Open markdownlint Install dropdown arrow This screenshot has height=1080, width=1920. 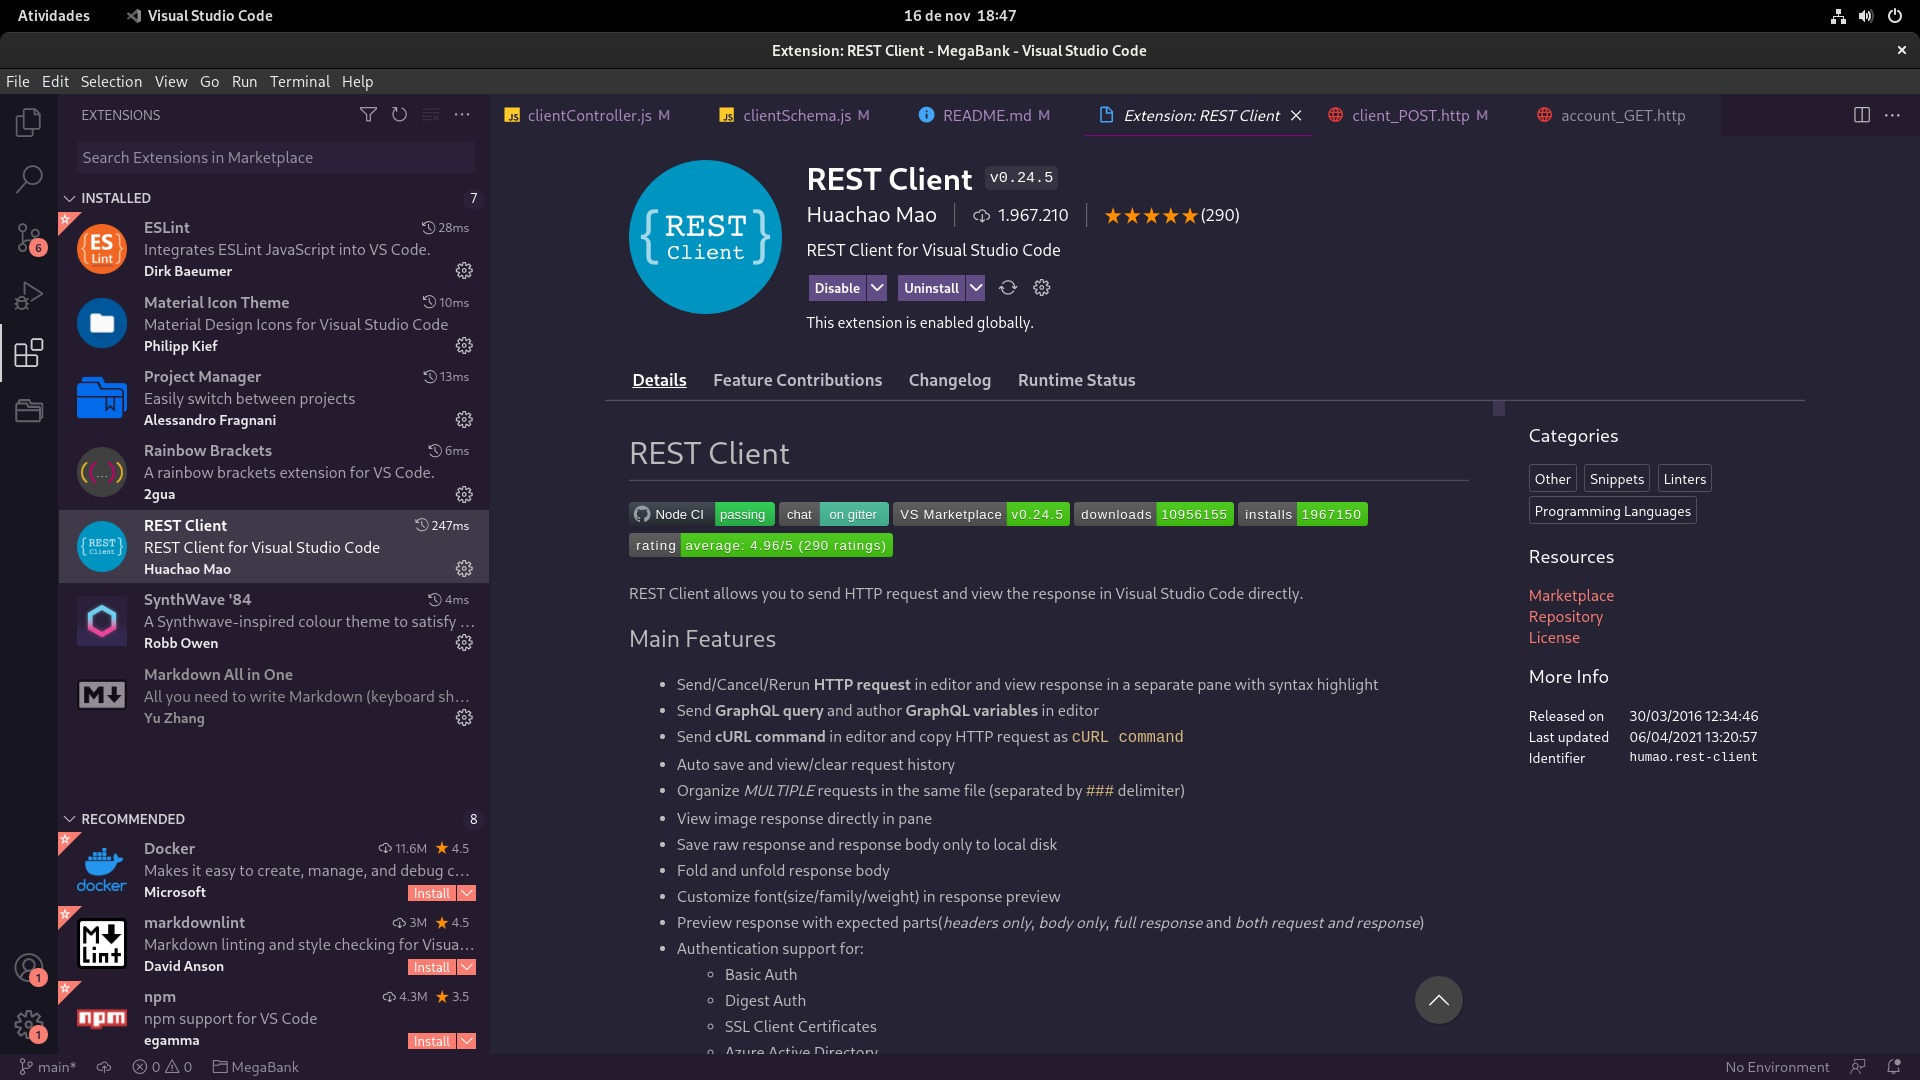tap(467, 967)
